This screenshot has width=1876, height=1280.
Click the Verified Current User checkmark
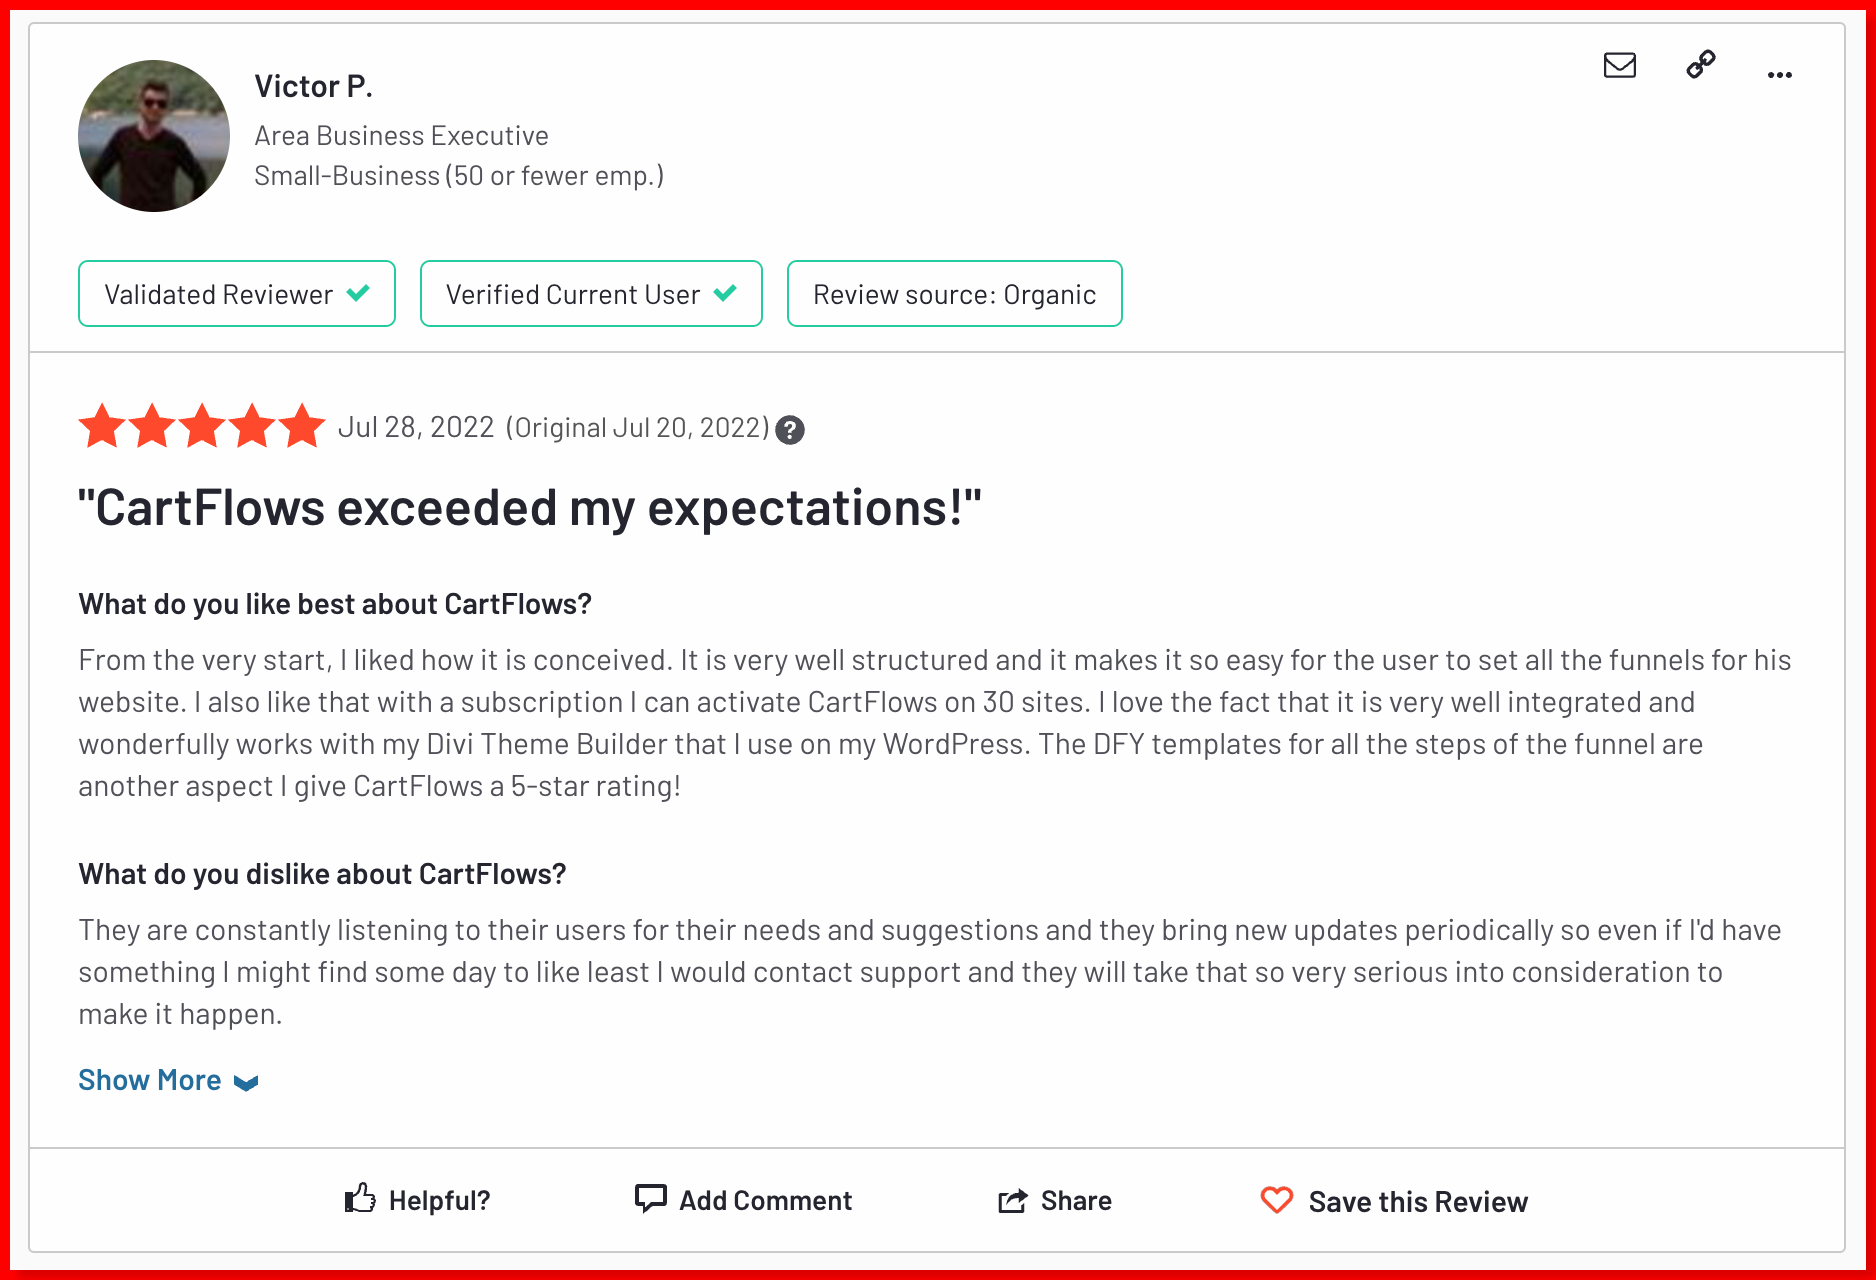coord(725,293)
